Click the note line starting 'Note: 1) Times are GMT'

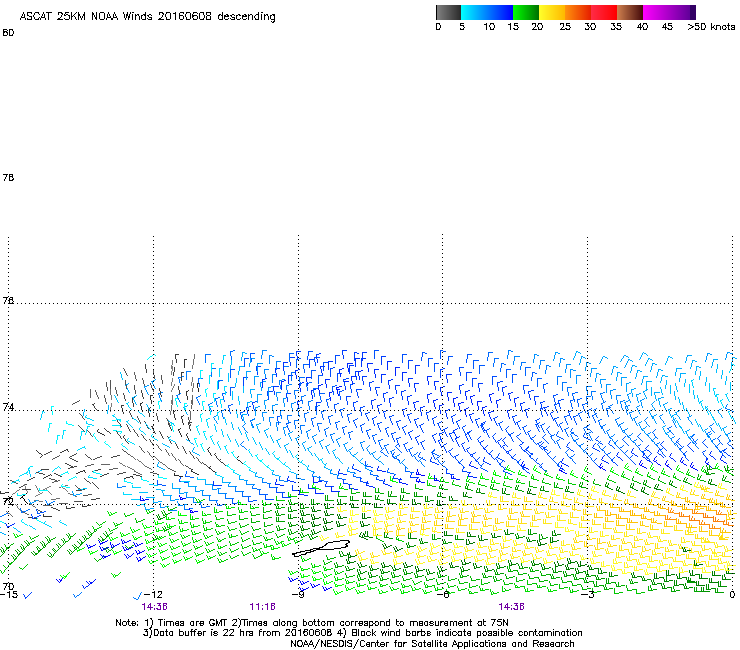click(x=312, y=623)
